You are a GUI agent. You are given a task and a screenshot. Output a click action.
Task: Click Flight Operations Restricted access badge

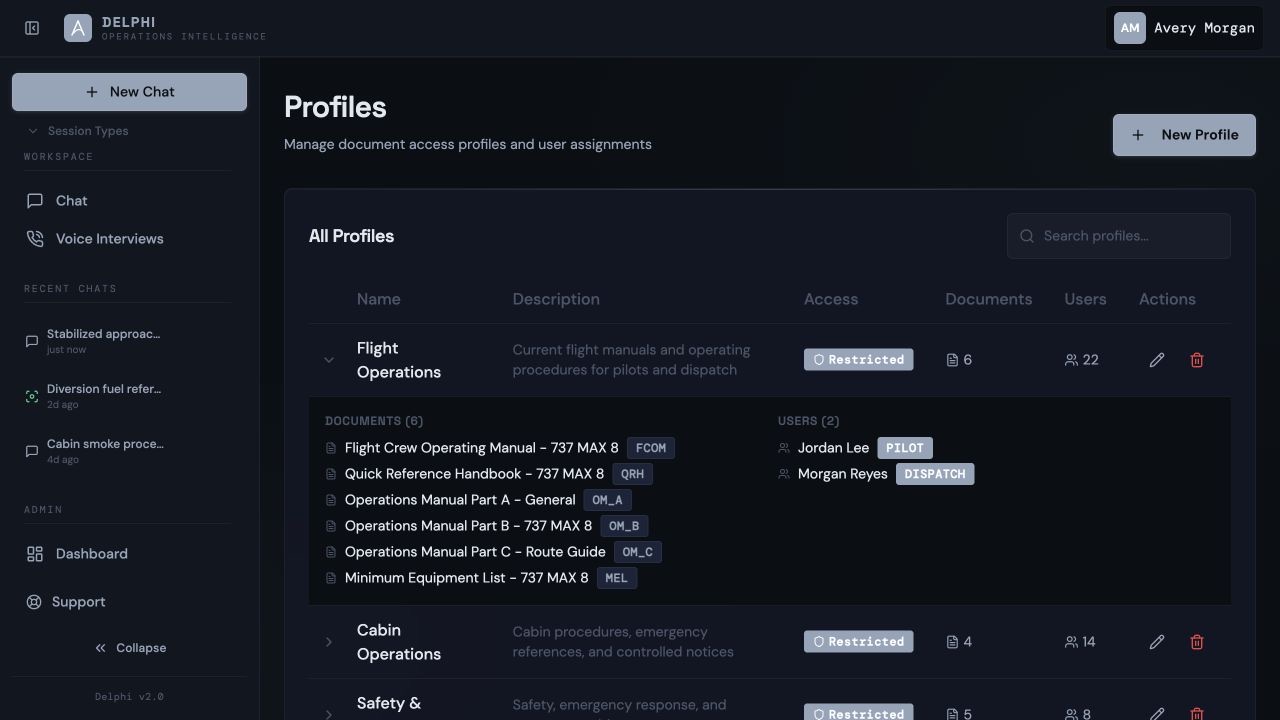pyautogui.click(x=858, y=360)
